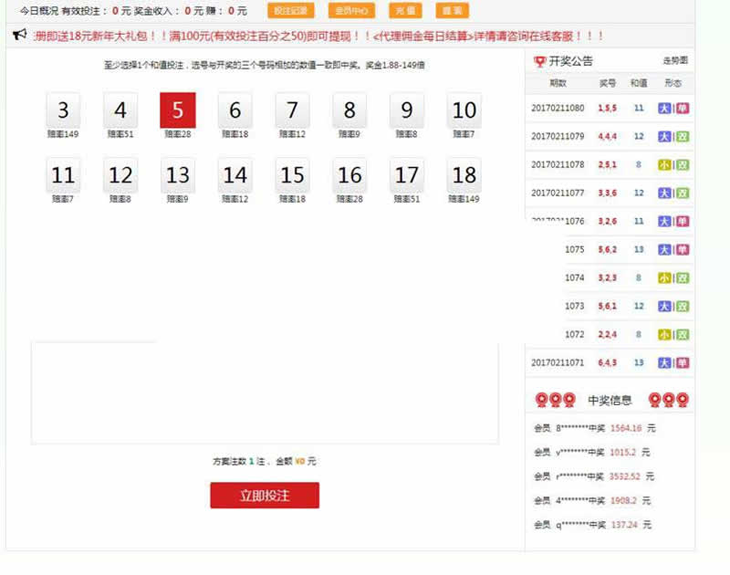
Task: Click the right medal icons beside 中奖信息
Action: (668, 400)
